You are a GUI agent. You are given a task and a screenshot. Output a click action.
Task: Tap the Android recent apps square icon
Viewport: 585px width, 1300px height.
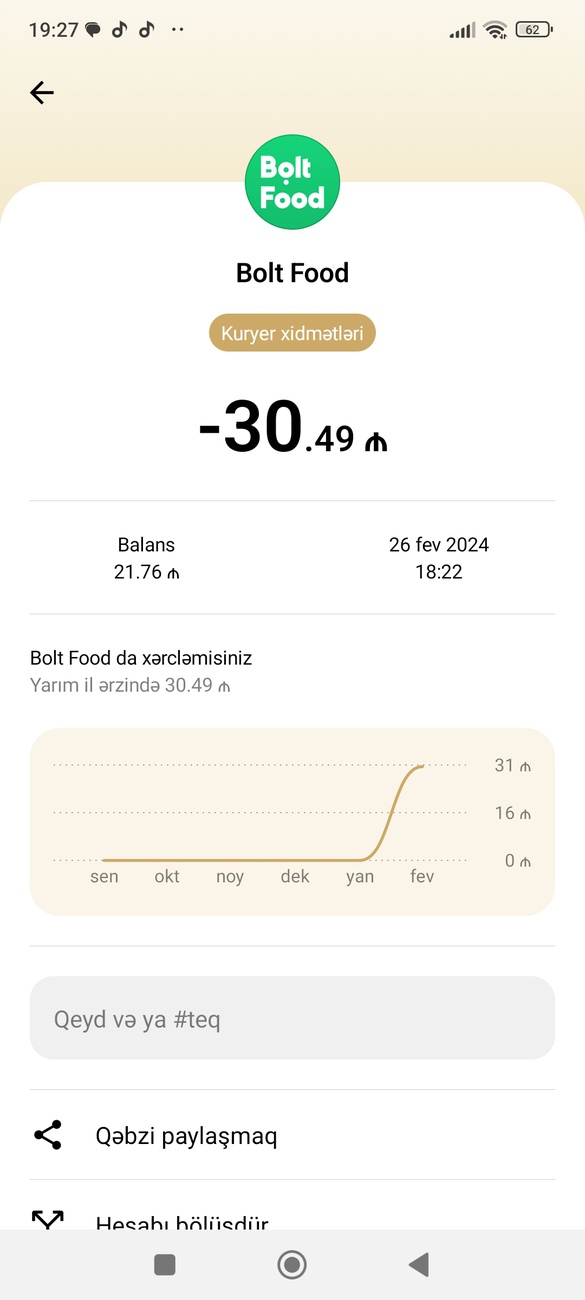pyautogui.click(x=165, y=1265)
